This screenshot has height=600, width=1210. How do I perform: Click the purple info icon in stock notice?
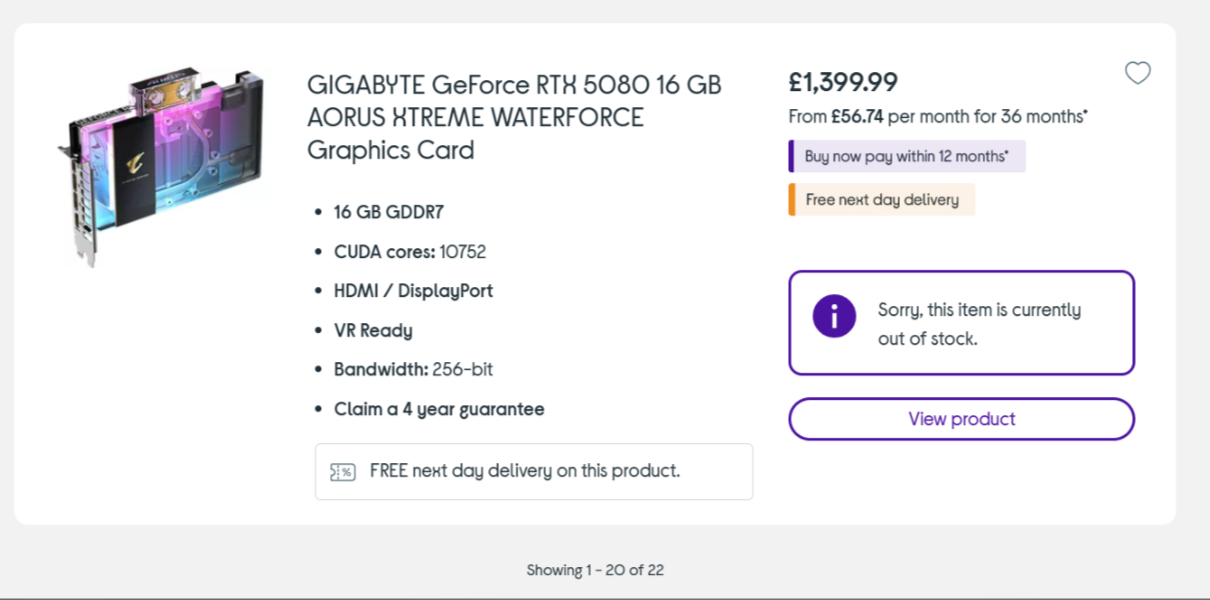[x=834, y=316]
